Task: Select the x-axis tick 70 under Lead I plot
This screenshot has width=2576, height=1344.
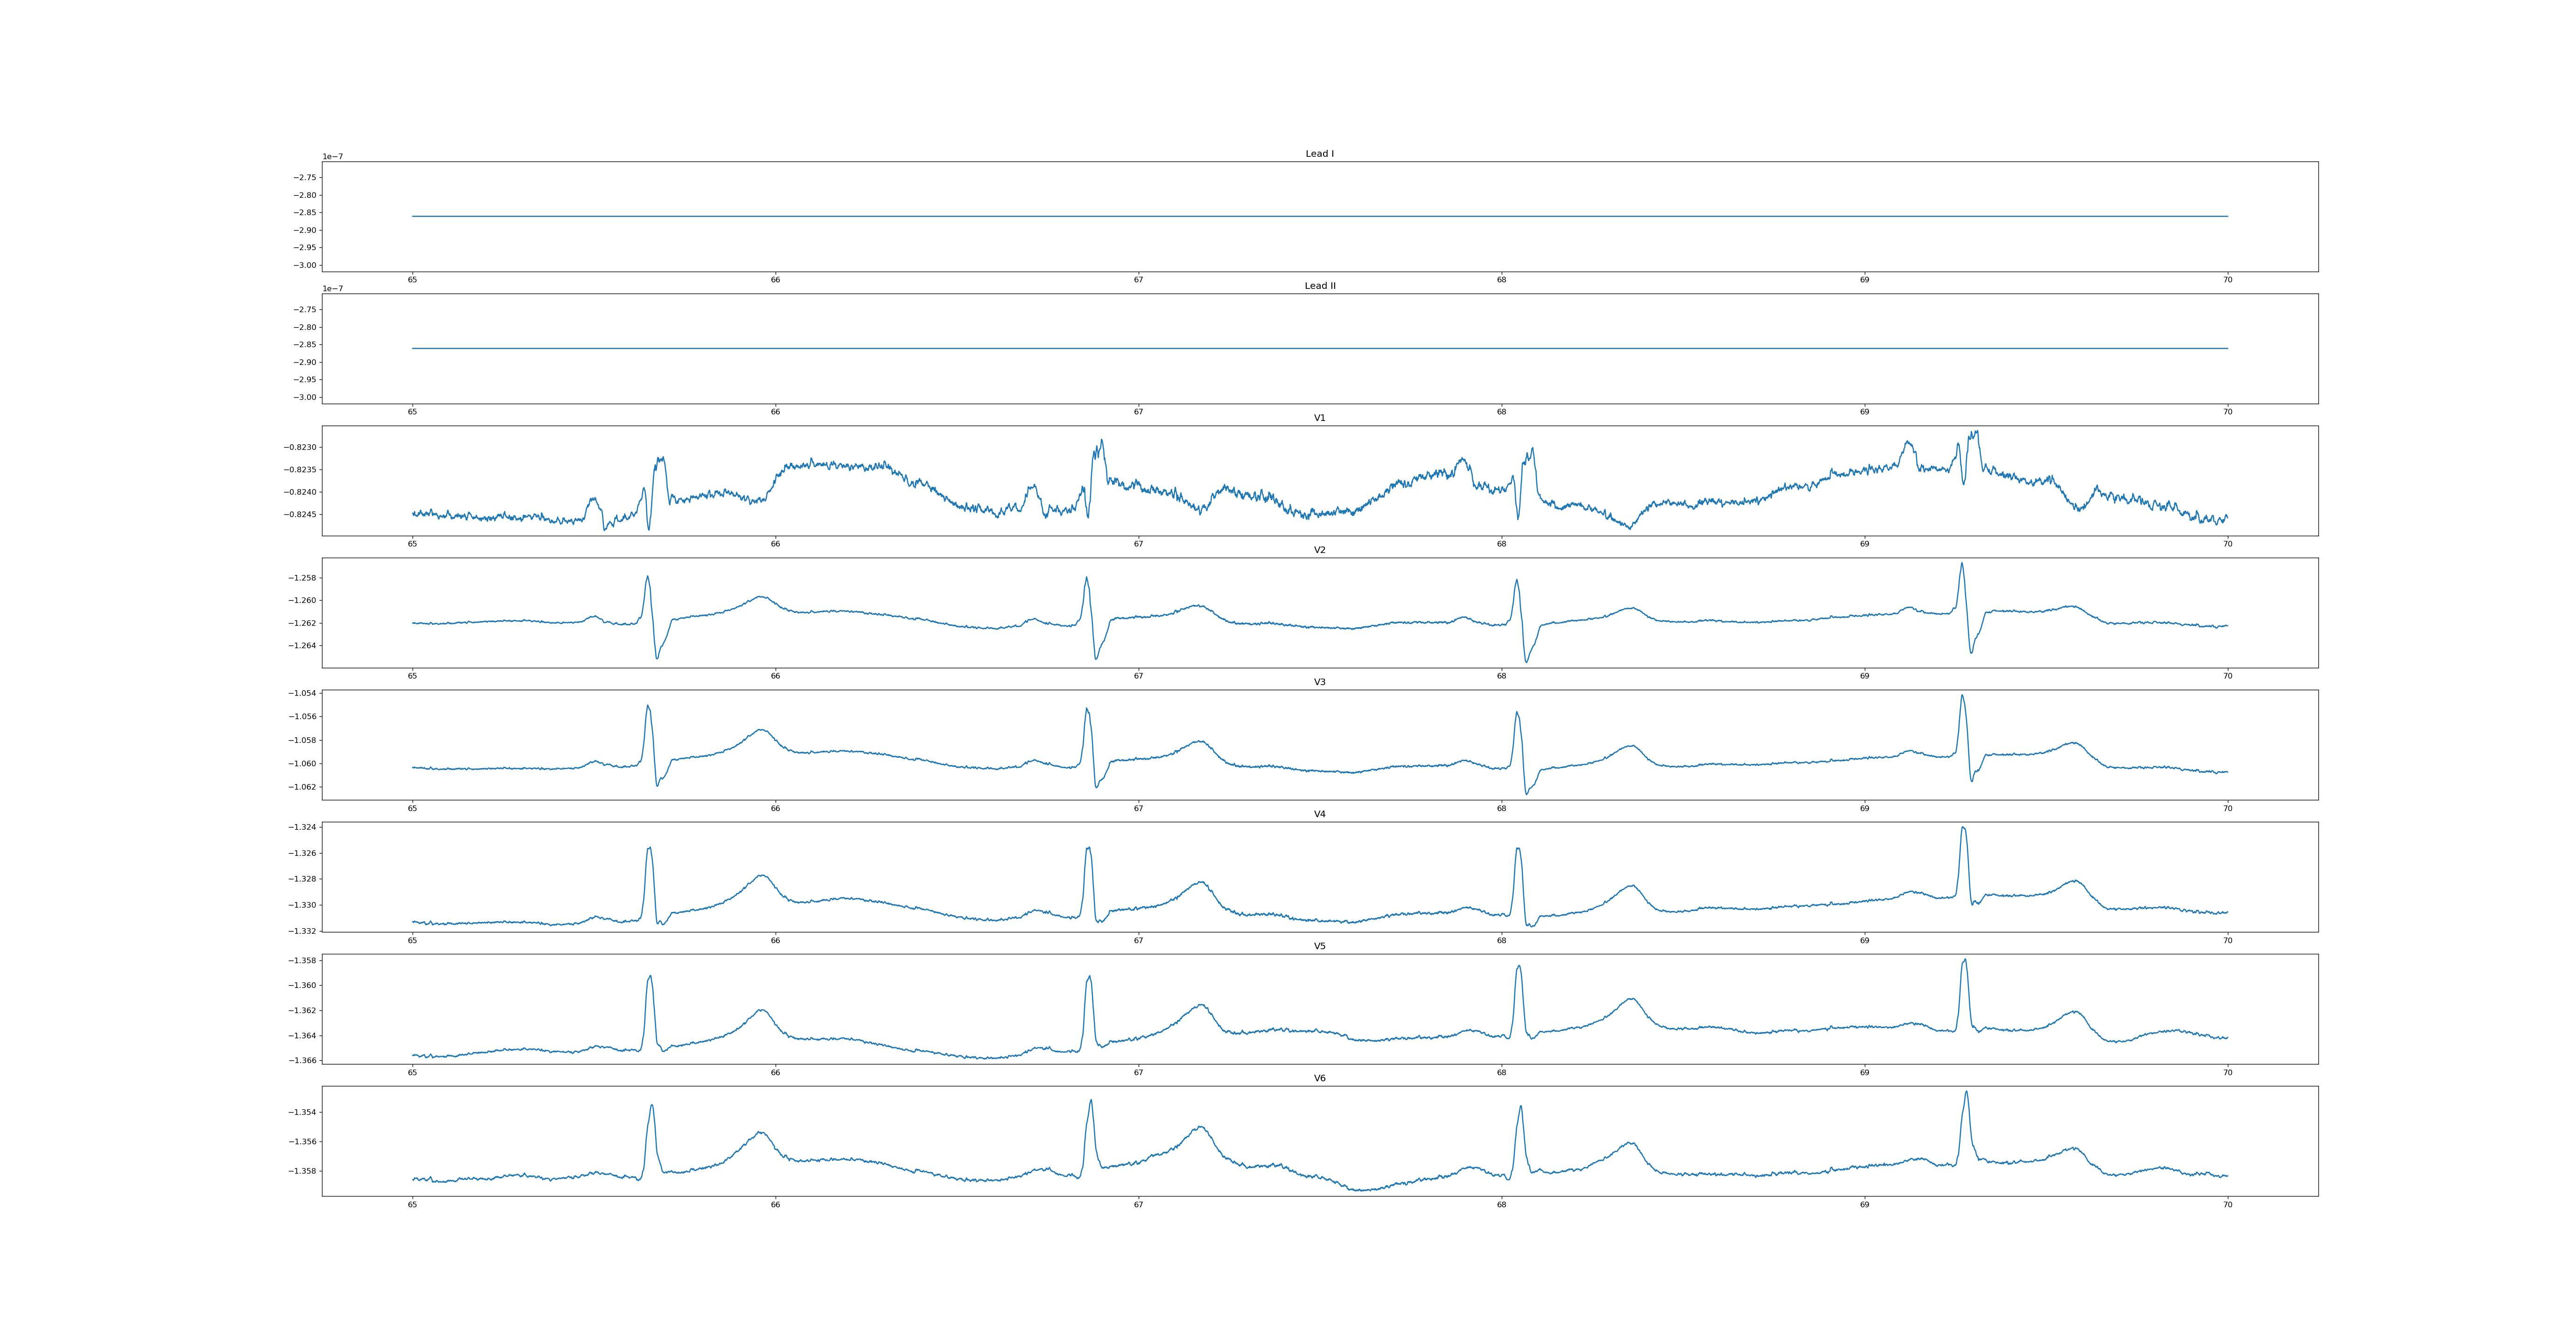Action: click(x=2227, y=280)
